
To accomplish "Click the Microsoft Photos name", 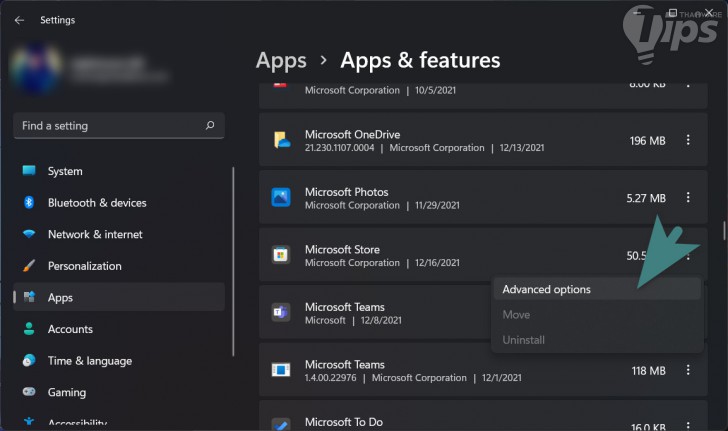I will click(x=346, y=192).
